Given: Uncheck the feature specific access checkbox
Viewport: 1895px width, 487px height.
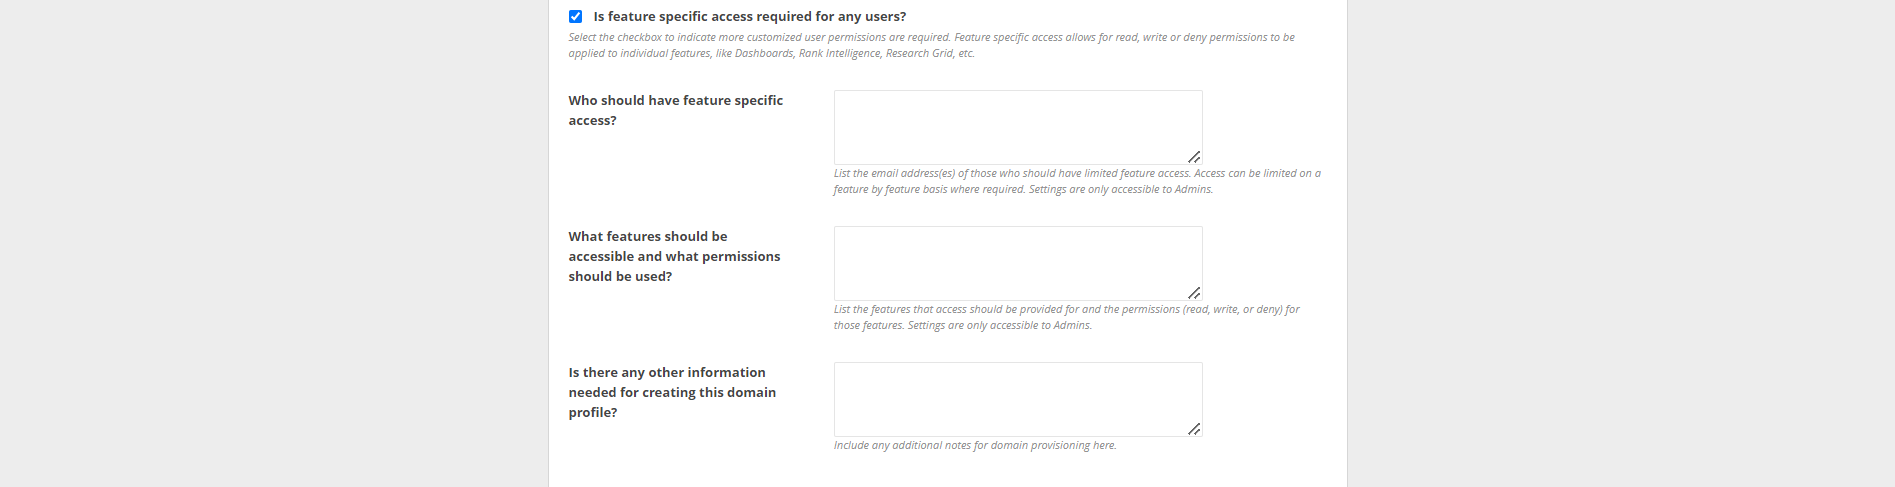Looking at the screenshot, I should (x=575, y=17).
